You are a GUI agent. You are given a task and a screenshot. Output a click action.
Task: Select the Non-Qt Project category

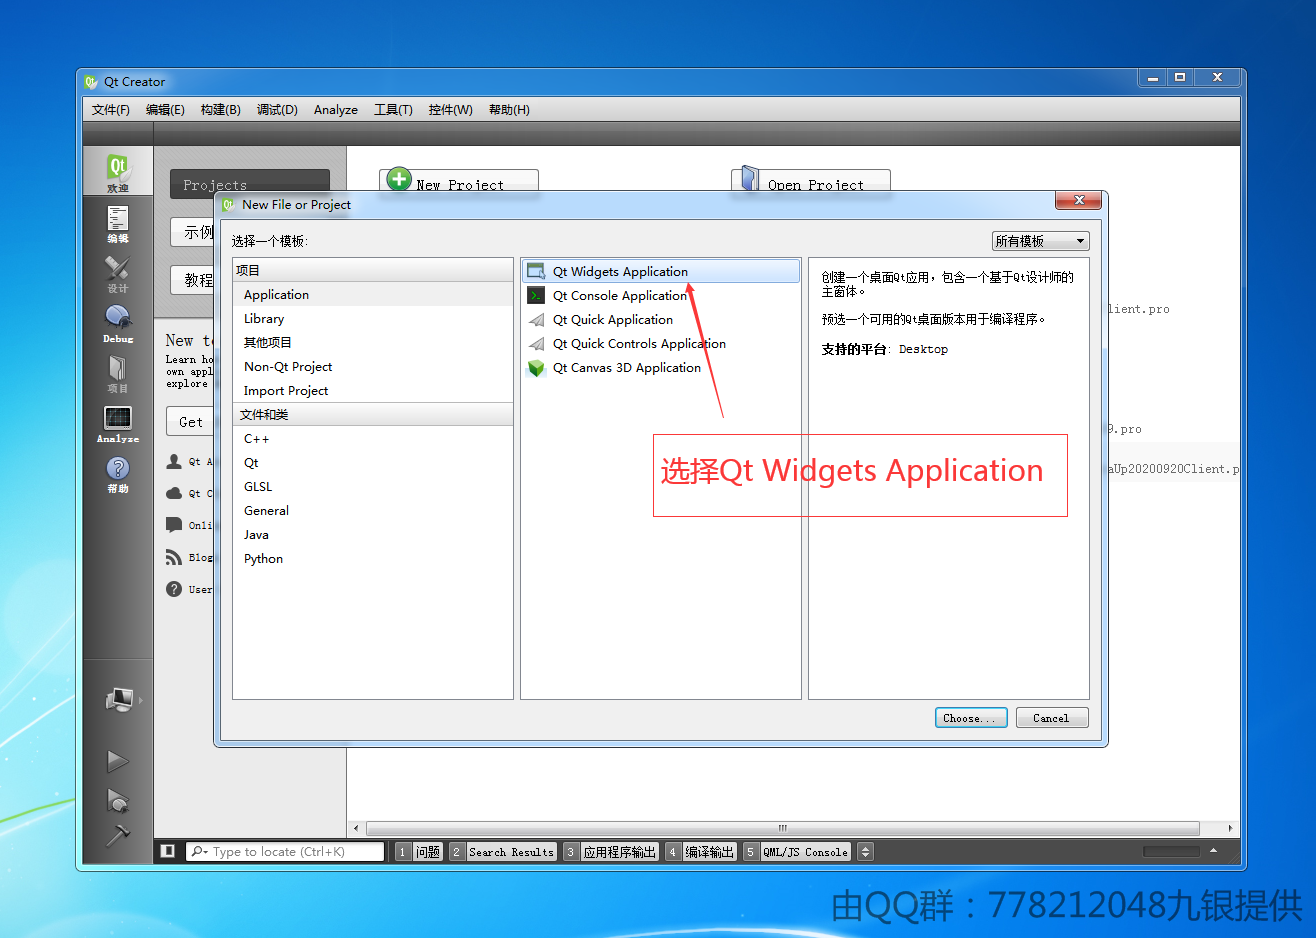(372, 367)
